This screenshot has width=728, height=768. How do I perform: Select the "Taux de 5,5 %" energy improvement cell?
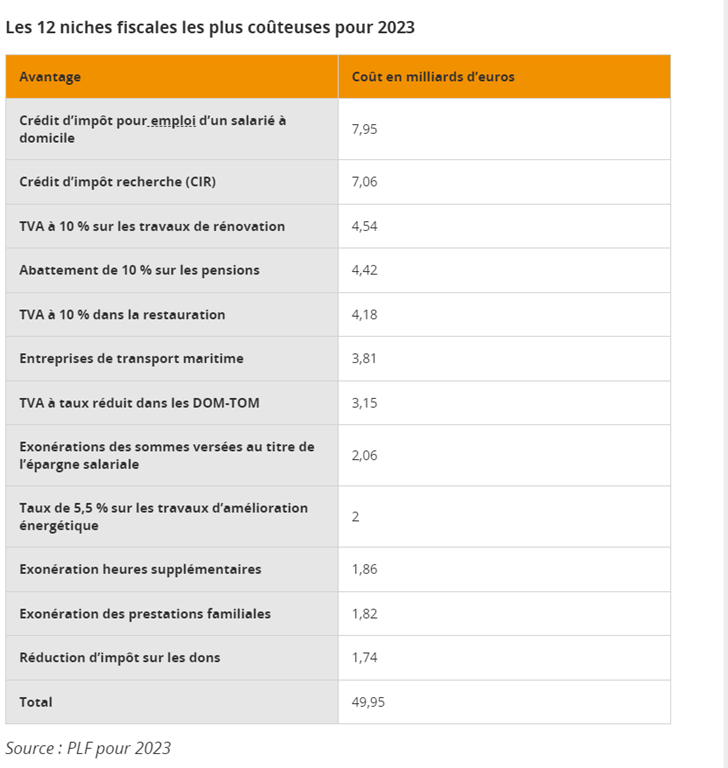click(163, 516)
